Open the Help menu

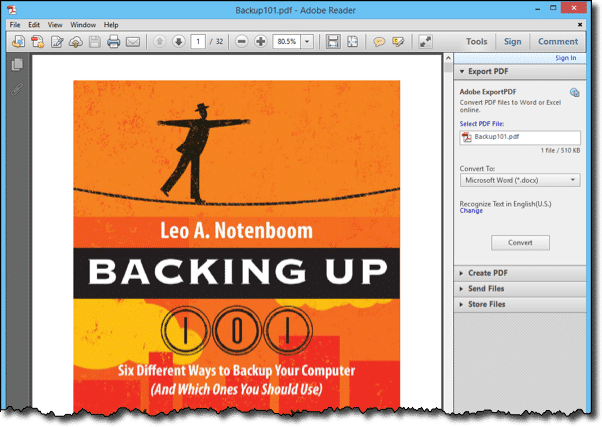pyautogui.click(x=111, y=25)
